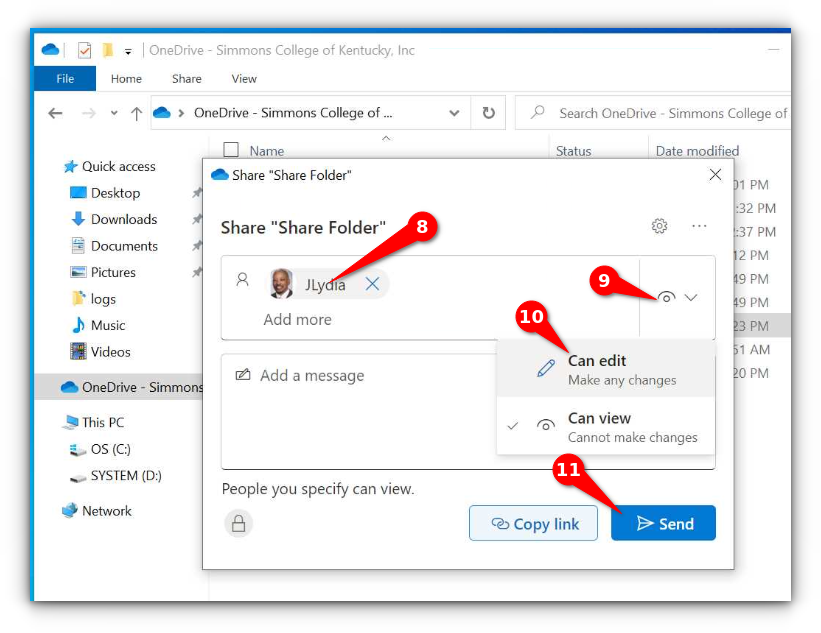Select Quick access in navigation pane

coord(109,166)
